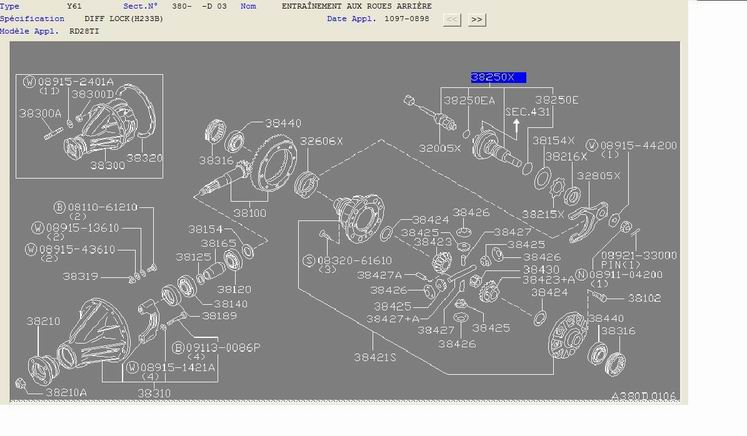Select highlighted part number 38250X
The image size is (747, 436).
click(x=498, y=77)
